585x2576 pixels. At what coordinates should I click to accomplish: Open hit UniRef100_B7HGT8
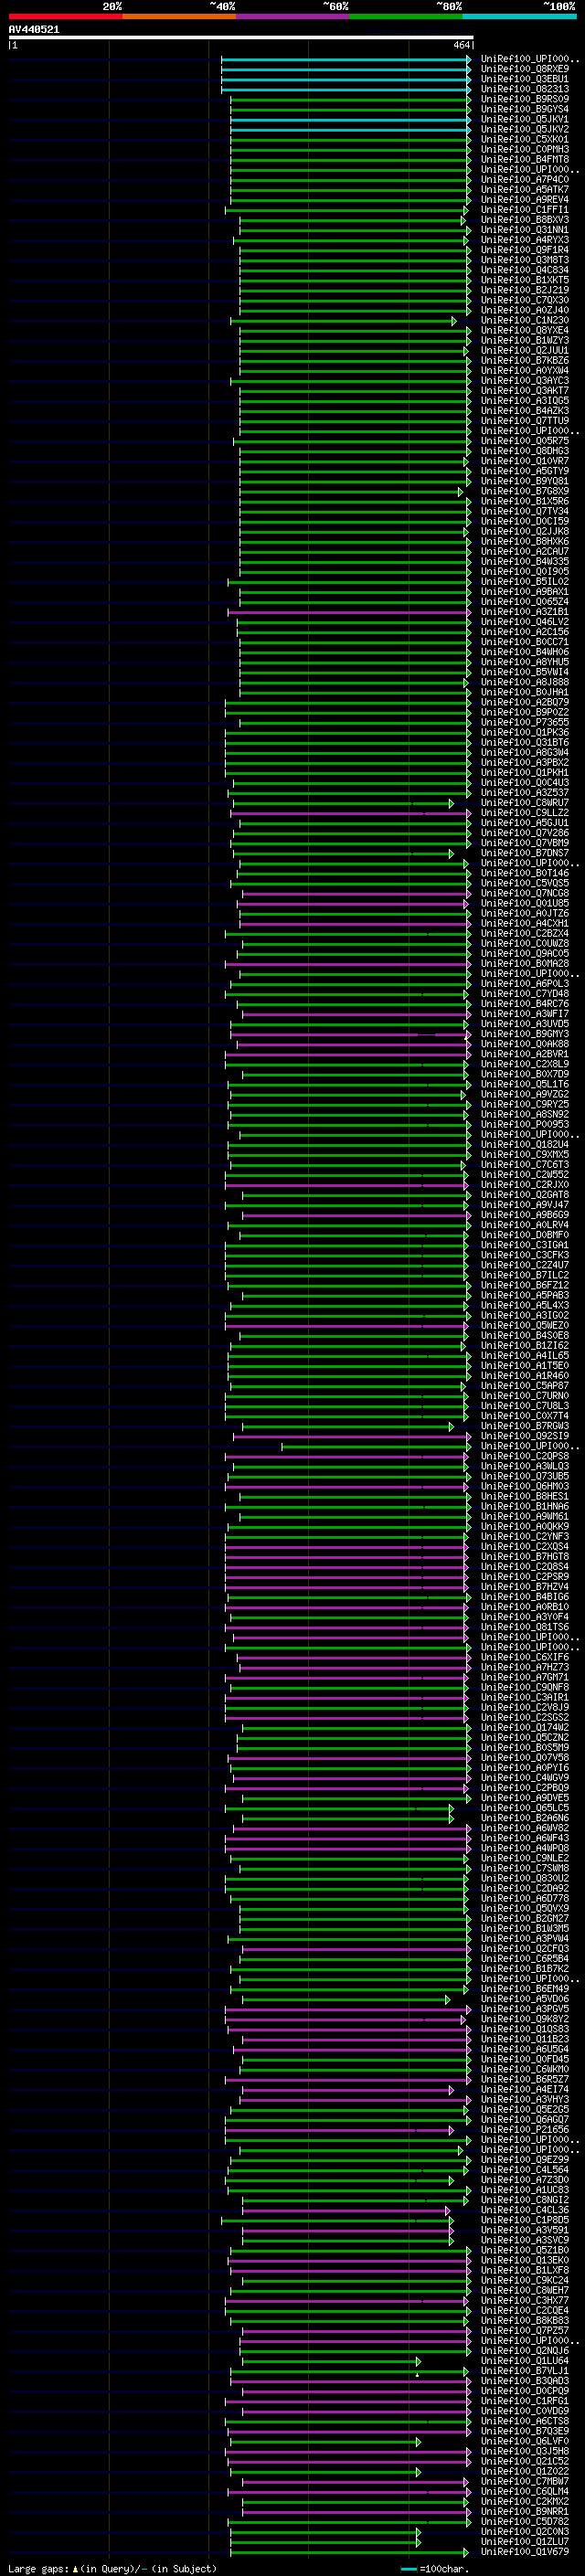pyautogui.click(x=524, y=1557)
